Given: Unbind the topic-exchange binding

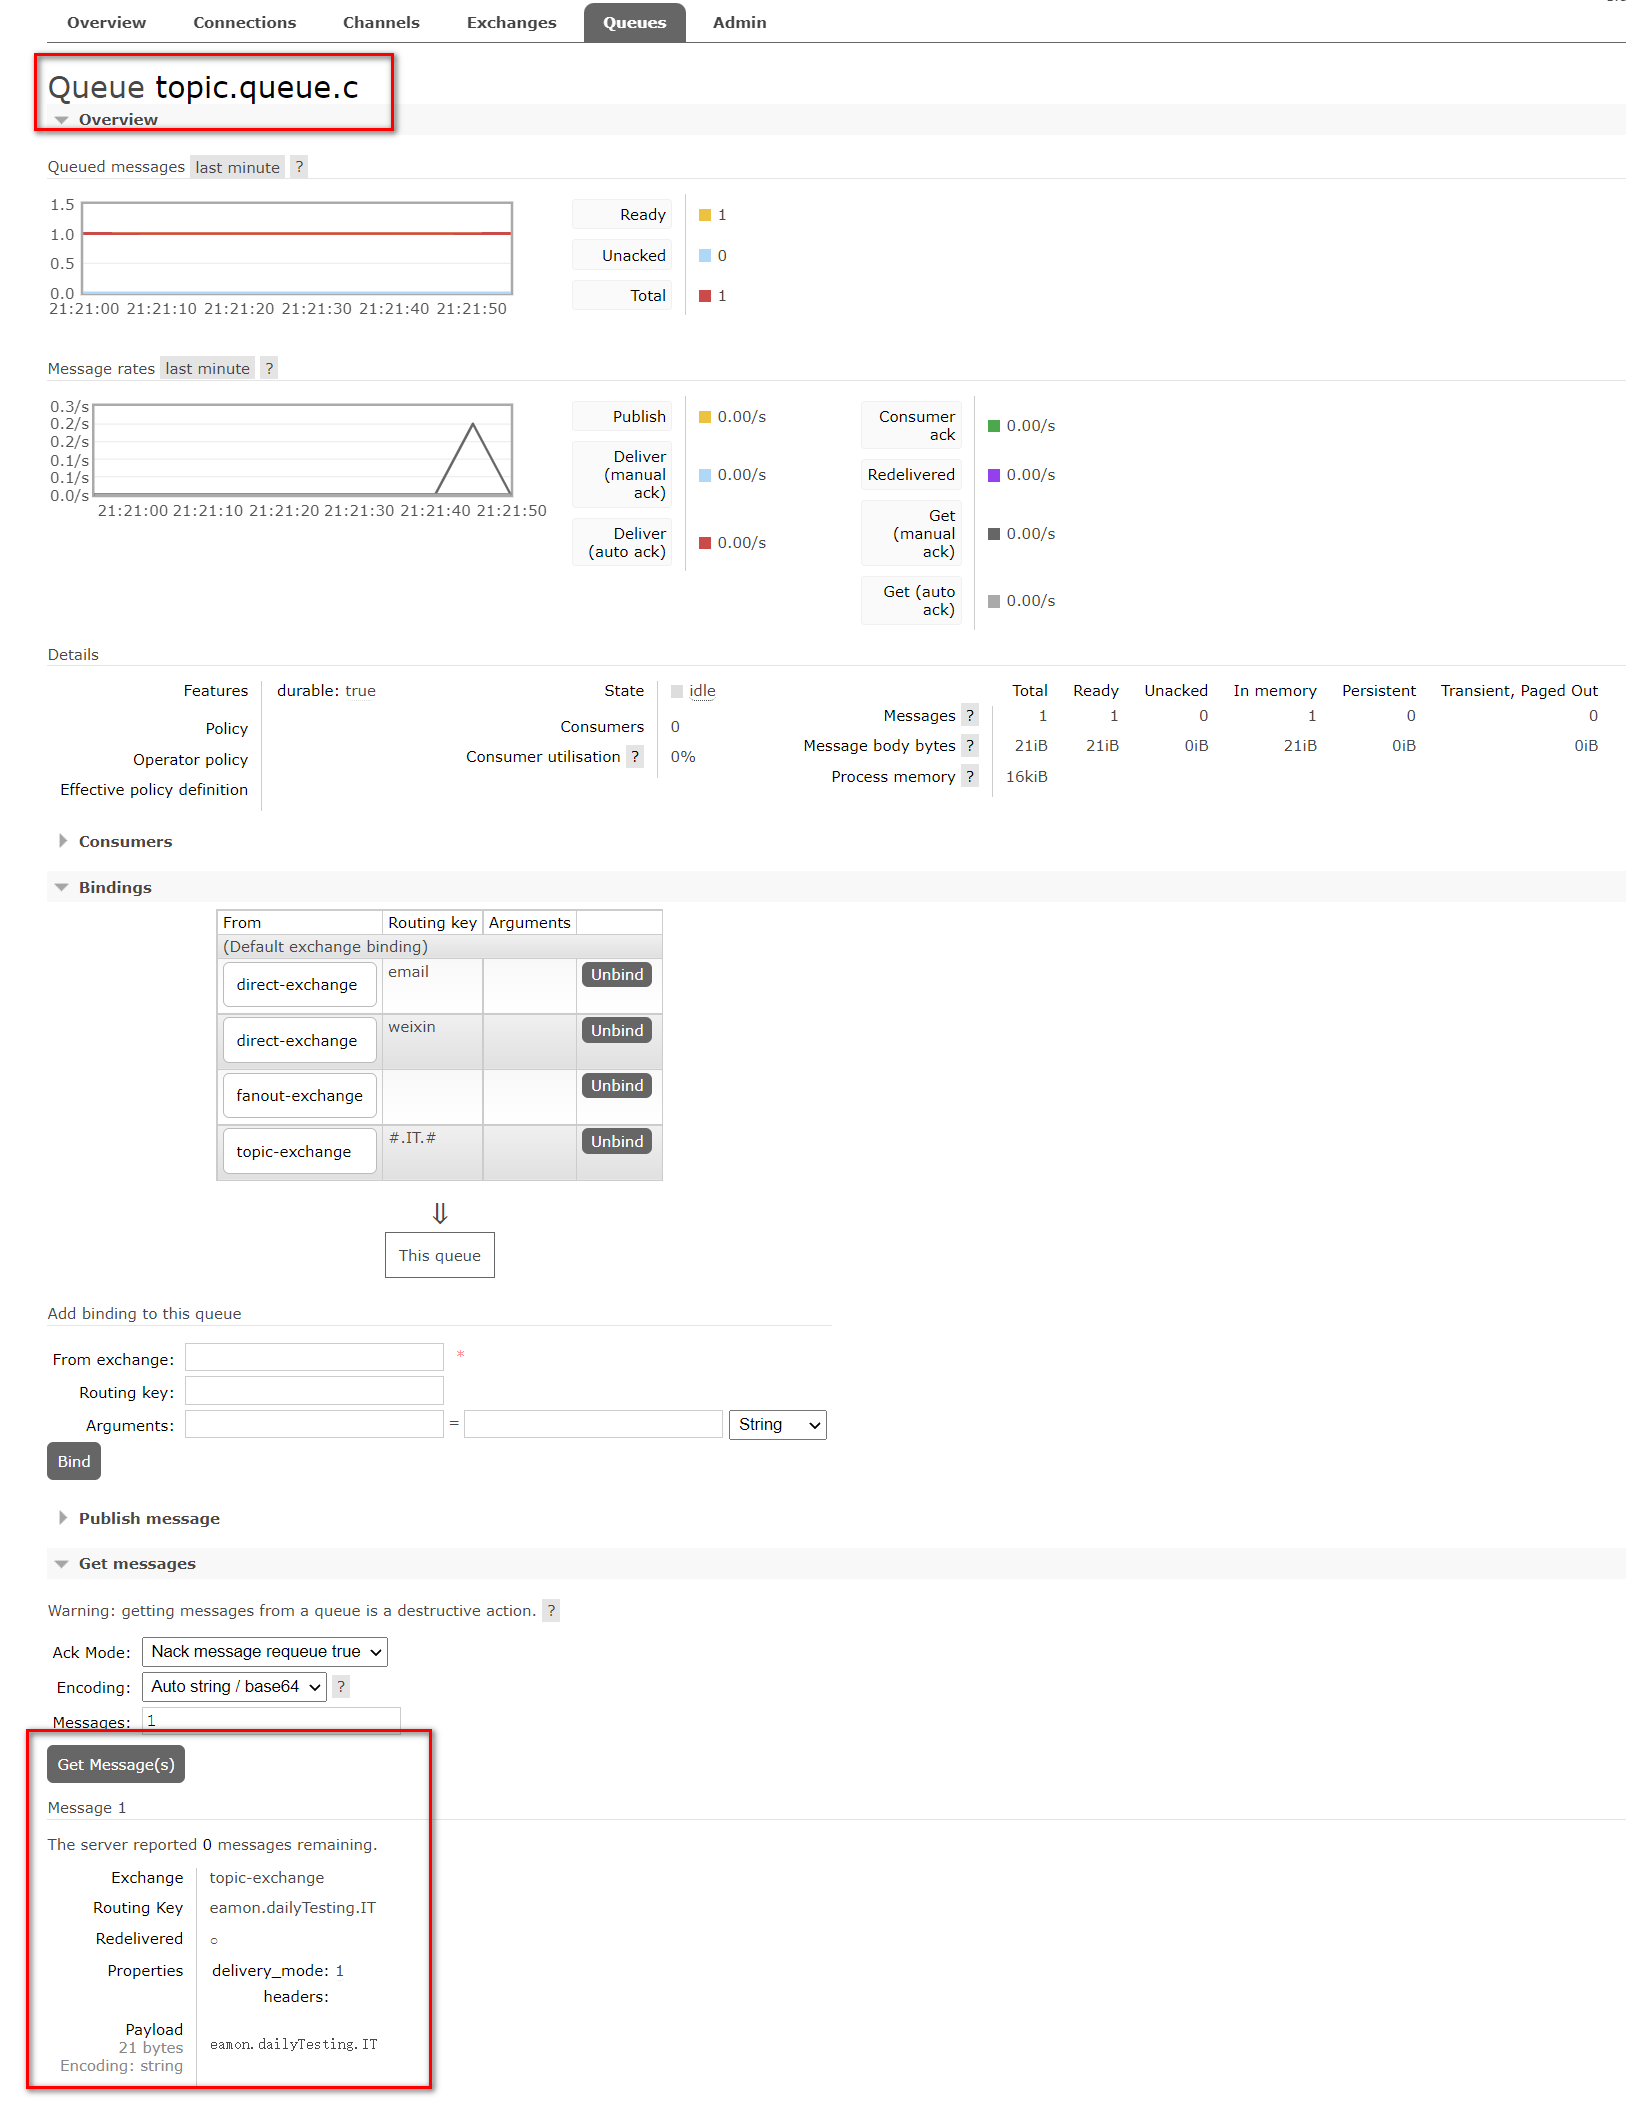Looking at the screenshot, I should pos(617,1141).
